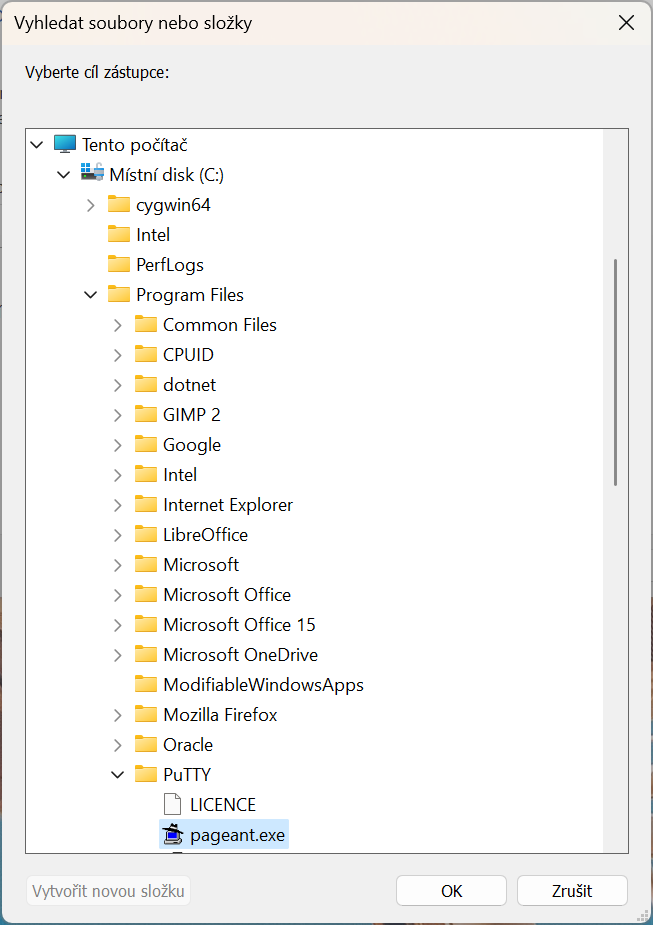Image resolution: width=653 pixels, height=925 pixels.
Task: Select the pageant.exe file name
Action: [x=237, y=835]
